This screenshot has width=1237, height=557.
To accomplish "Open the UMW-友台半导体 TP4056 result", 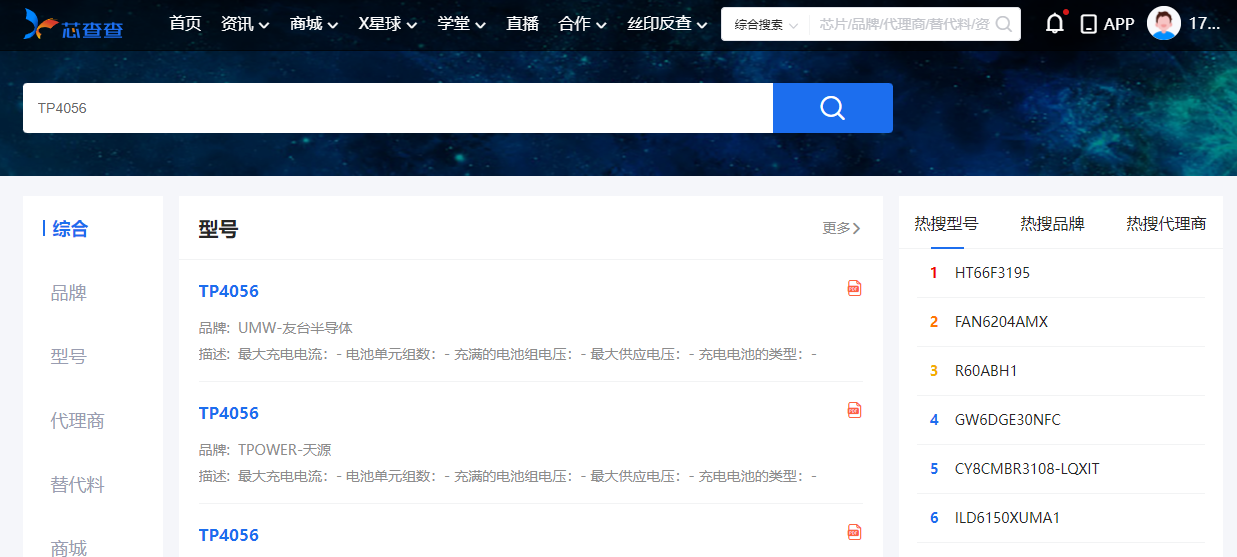I will click(x=229, y=291).
